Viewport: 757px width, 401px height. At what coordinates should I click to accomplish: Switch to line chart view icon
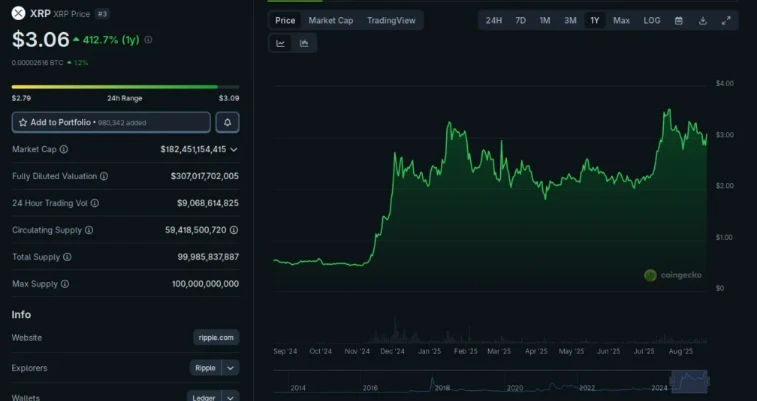(x=280, y=43)
